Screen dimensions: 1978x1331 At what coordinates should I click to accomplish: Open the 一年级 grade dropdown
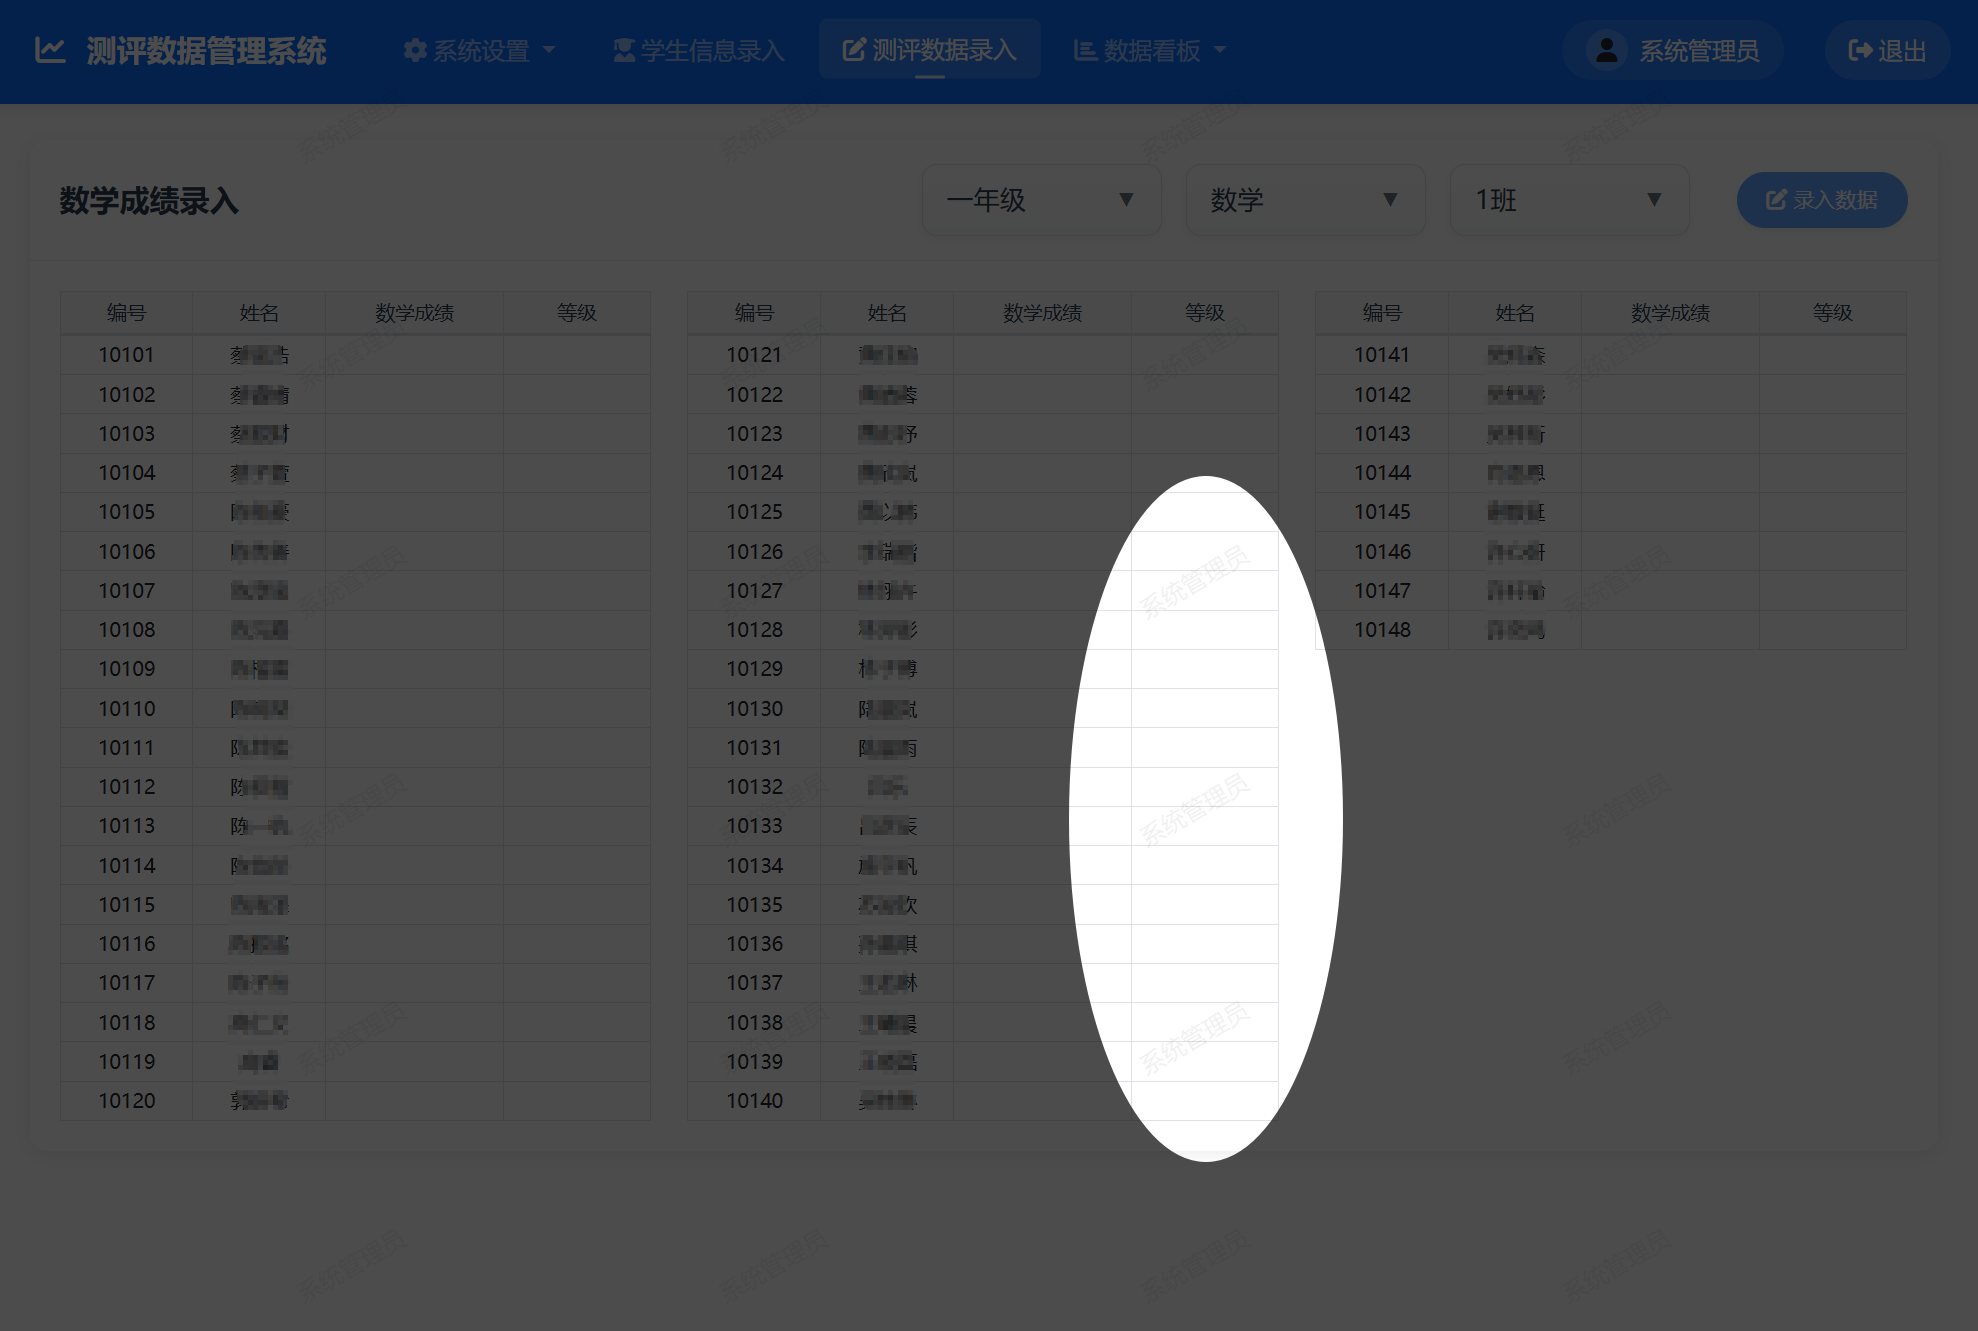1042,200
